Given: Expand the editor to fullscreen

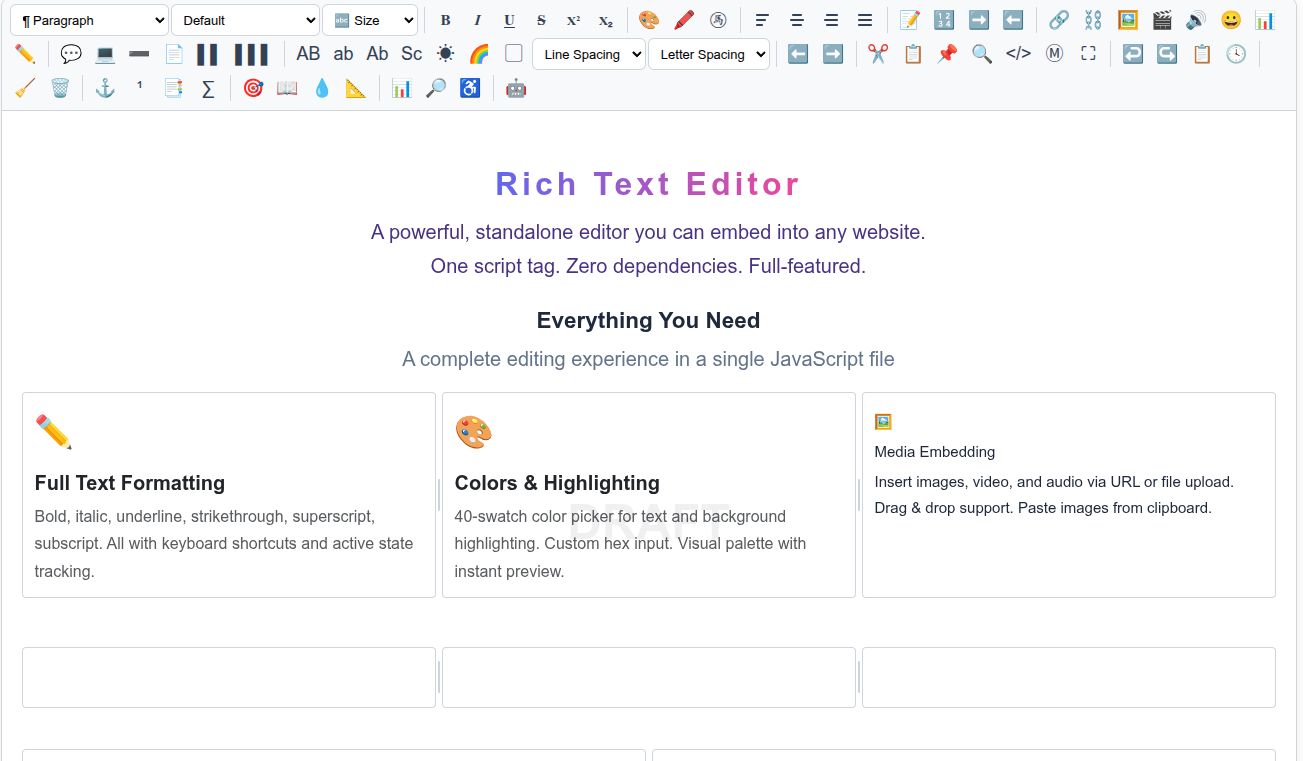Looking at the screenshot, I should pyautogui.click(x=1088, y=54).
